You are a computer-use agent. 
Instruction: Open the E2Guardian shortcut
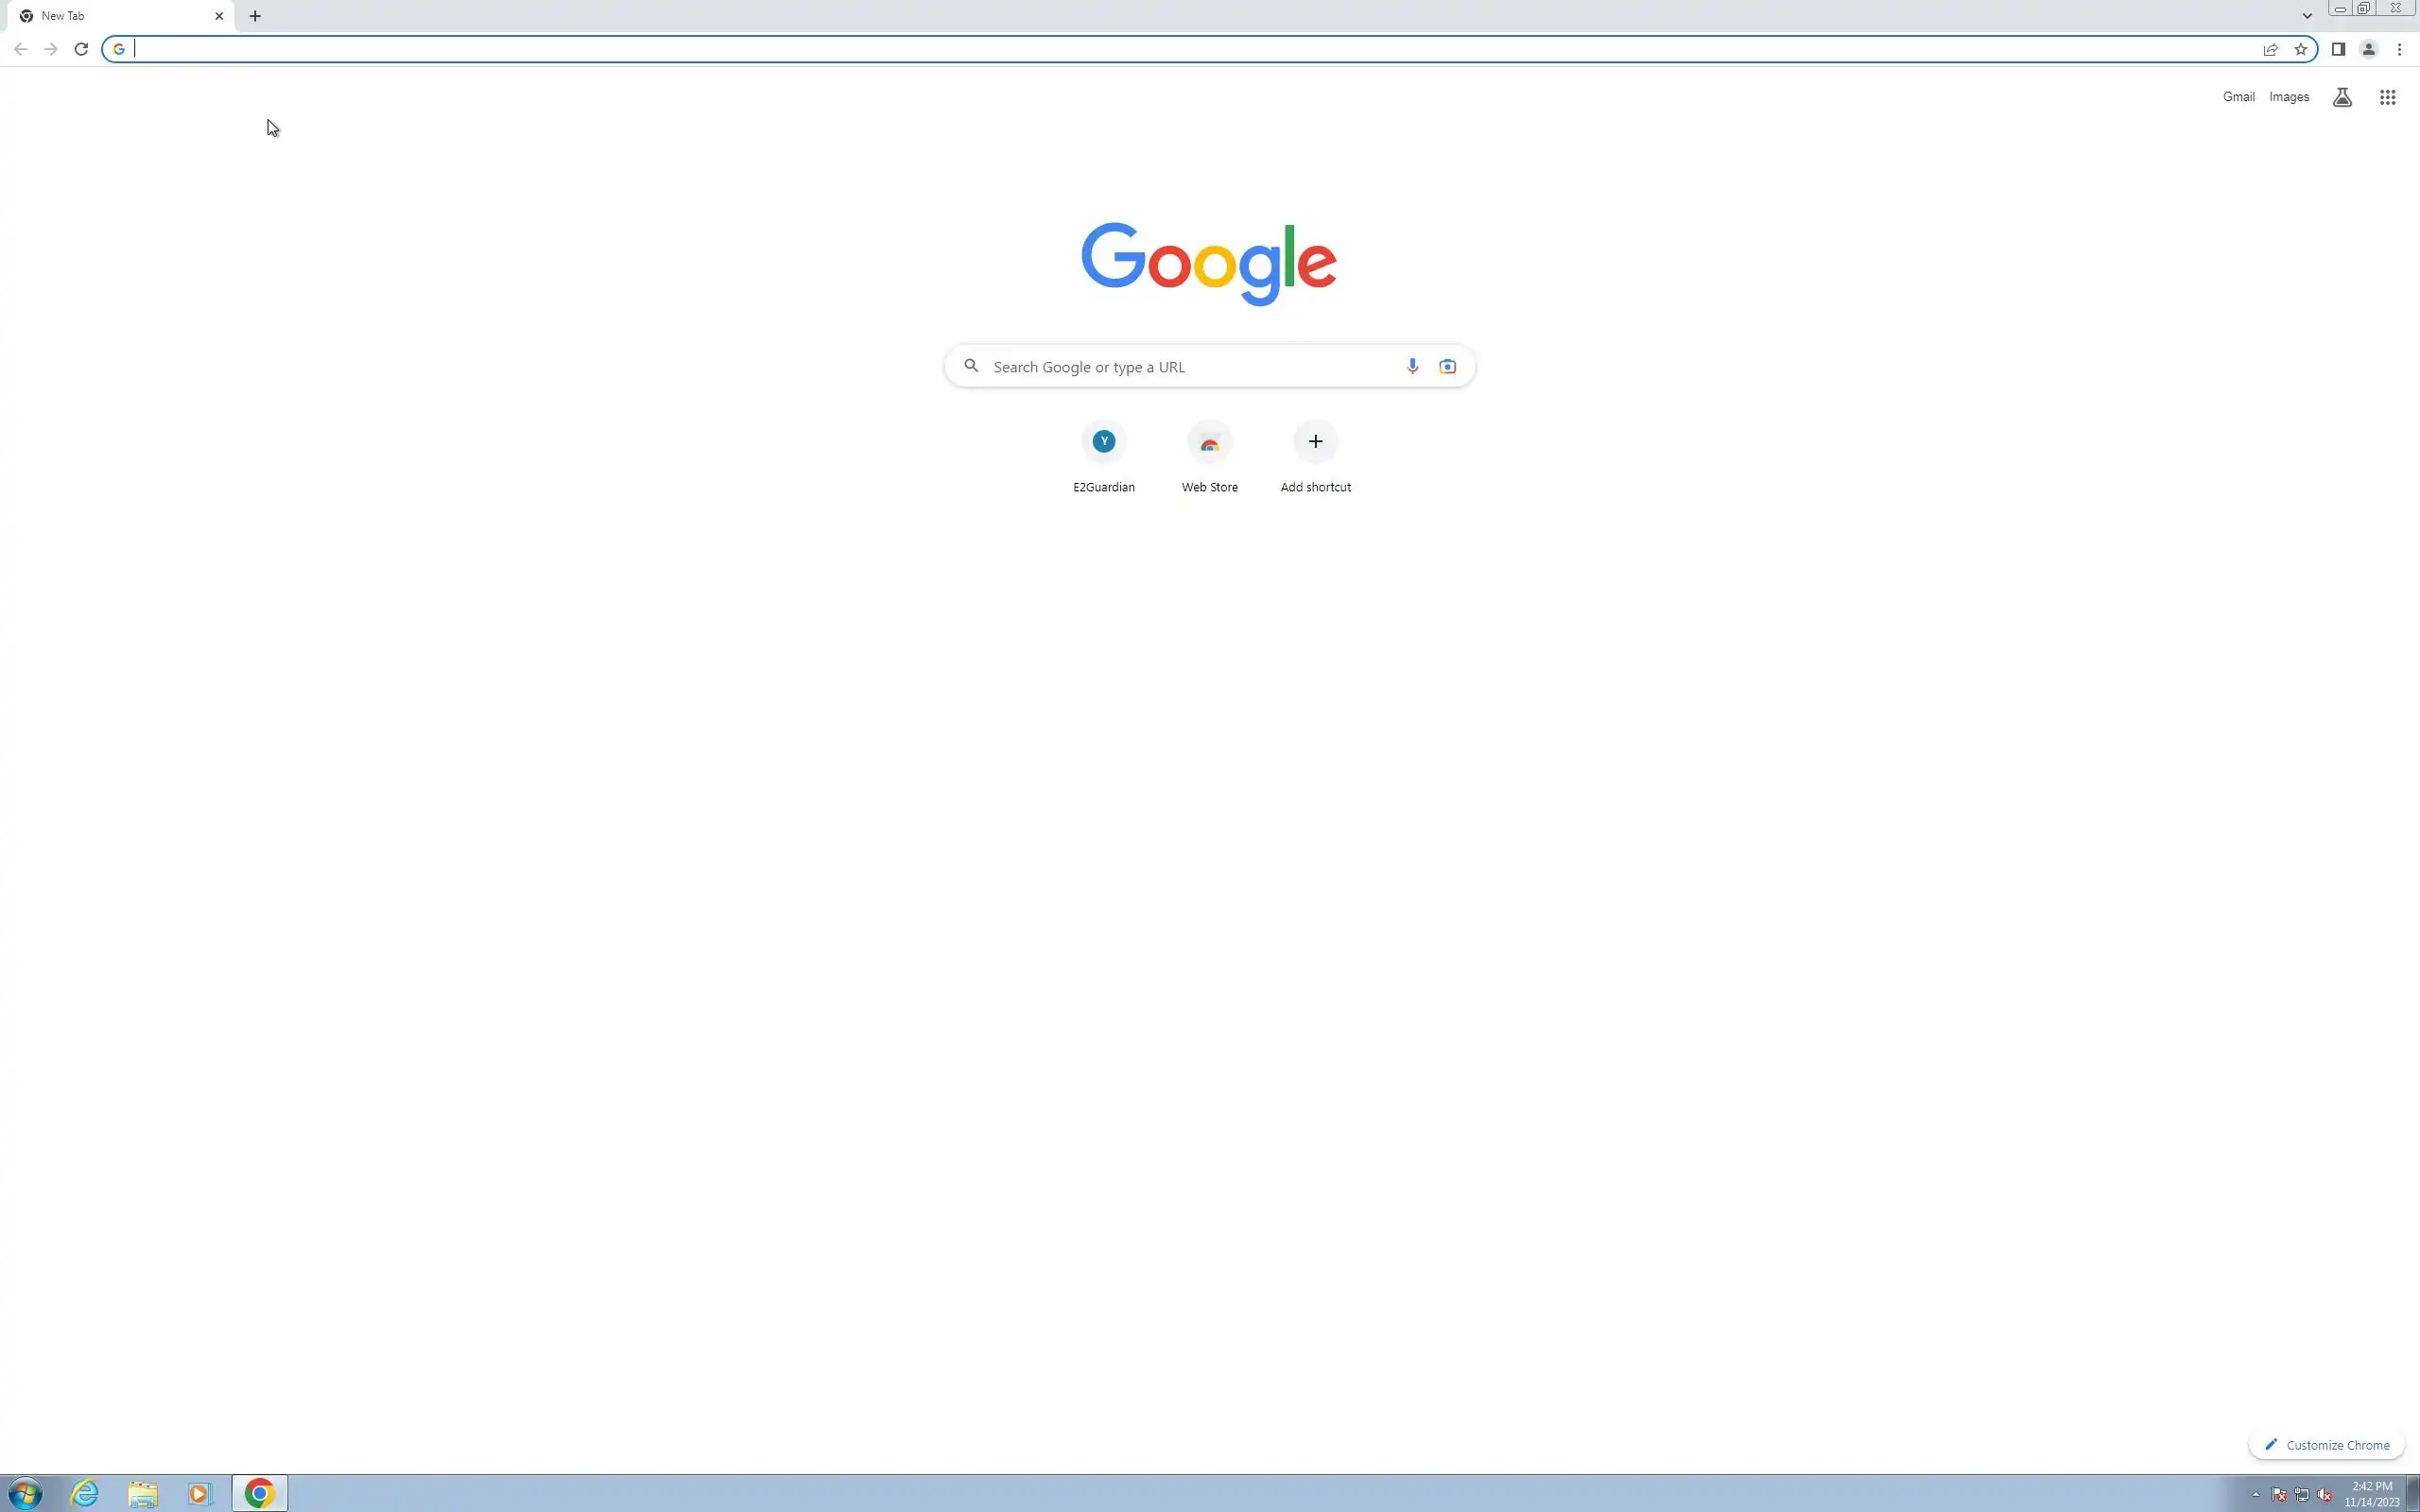click(x=1103, y=456)
